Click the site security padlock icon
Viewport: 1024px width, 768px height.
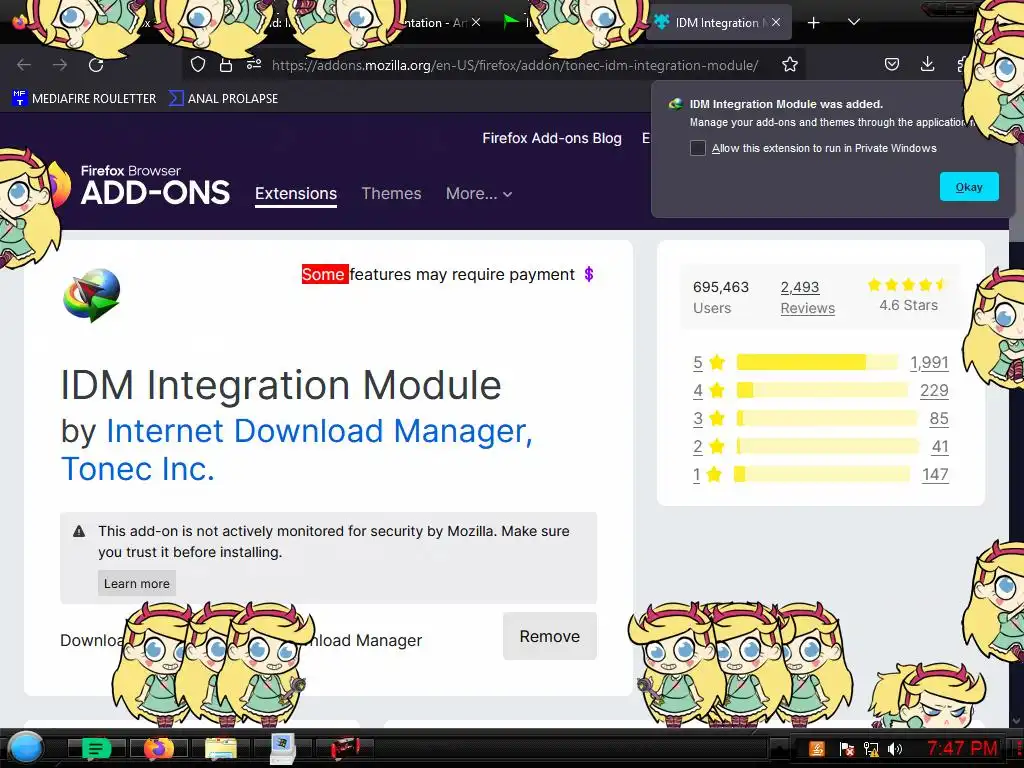pos(226,65)
